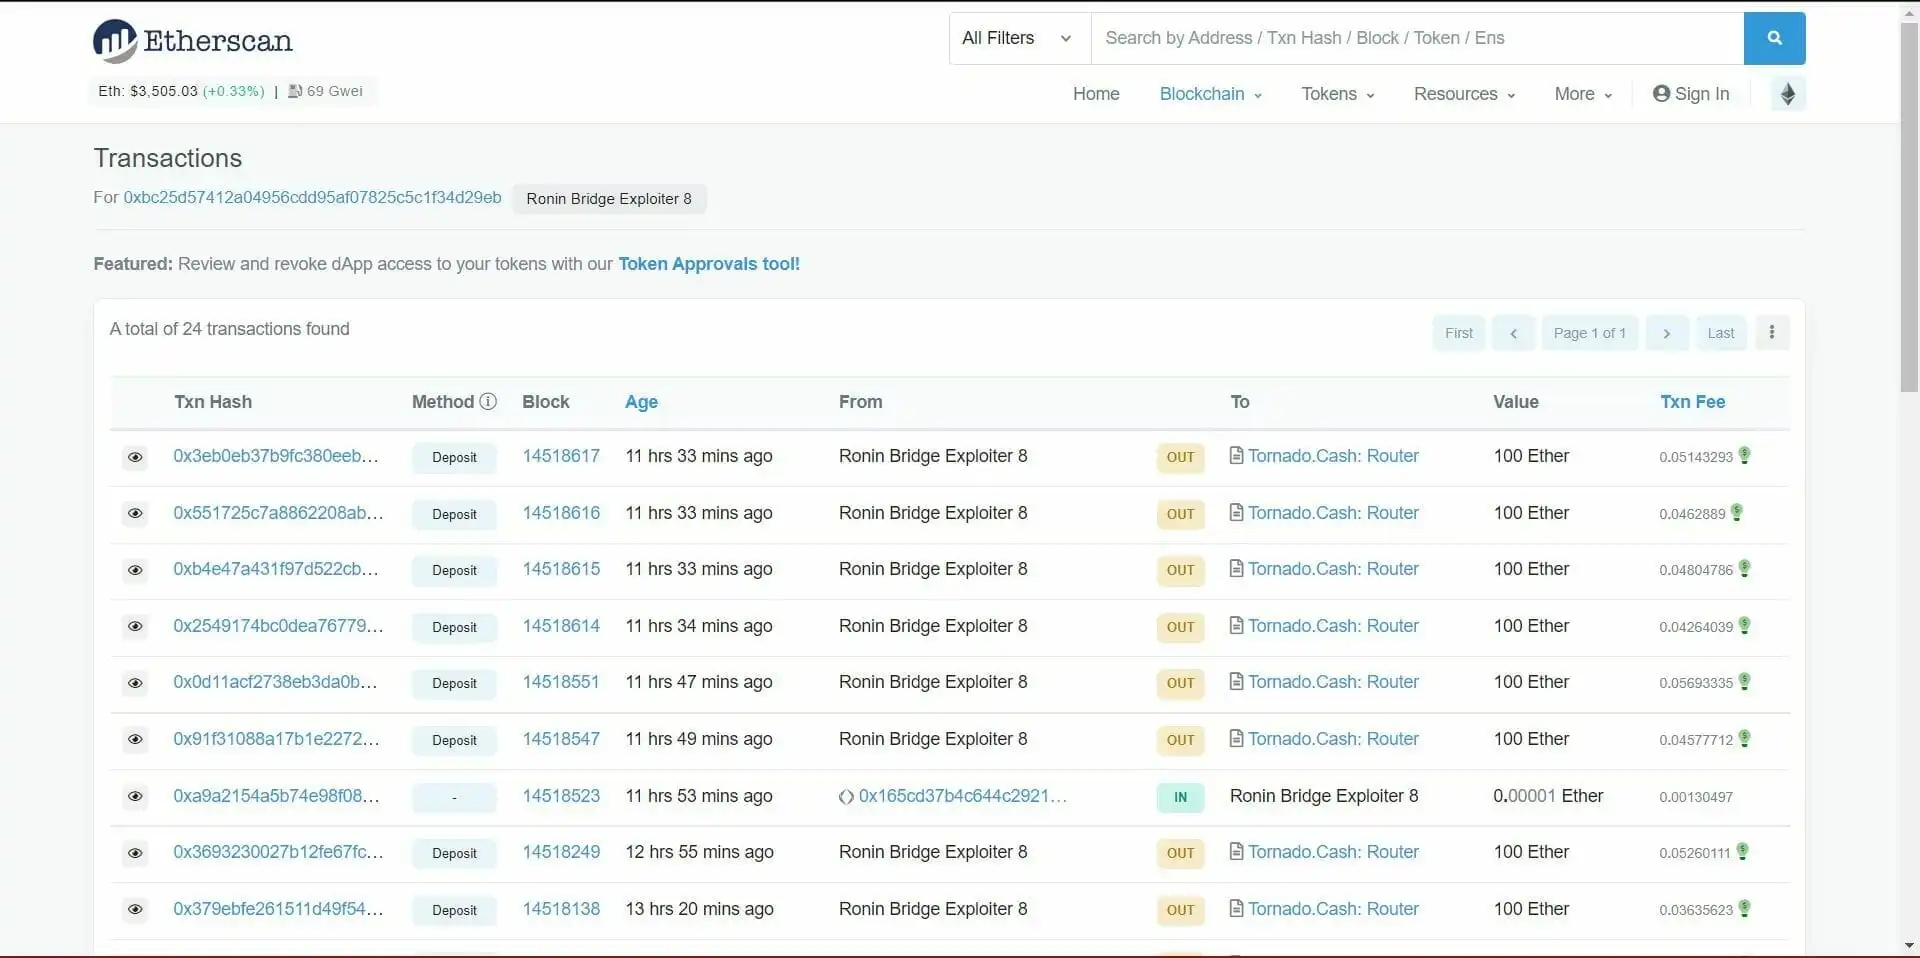This screenshot has width=1920, height=958.
Task: Click the gas pump icon beside fee 0.05143293
Action: point(1745,456)
